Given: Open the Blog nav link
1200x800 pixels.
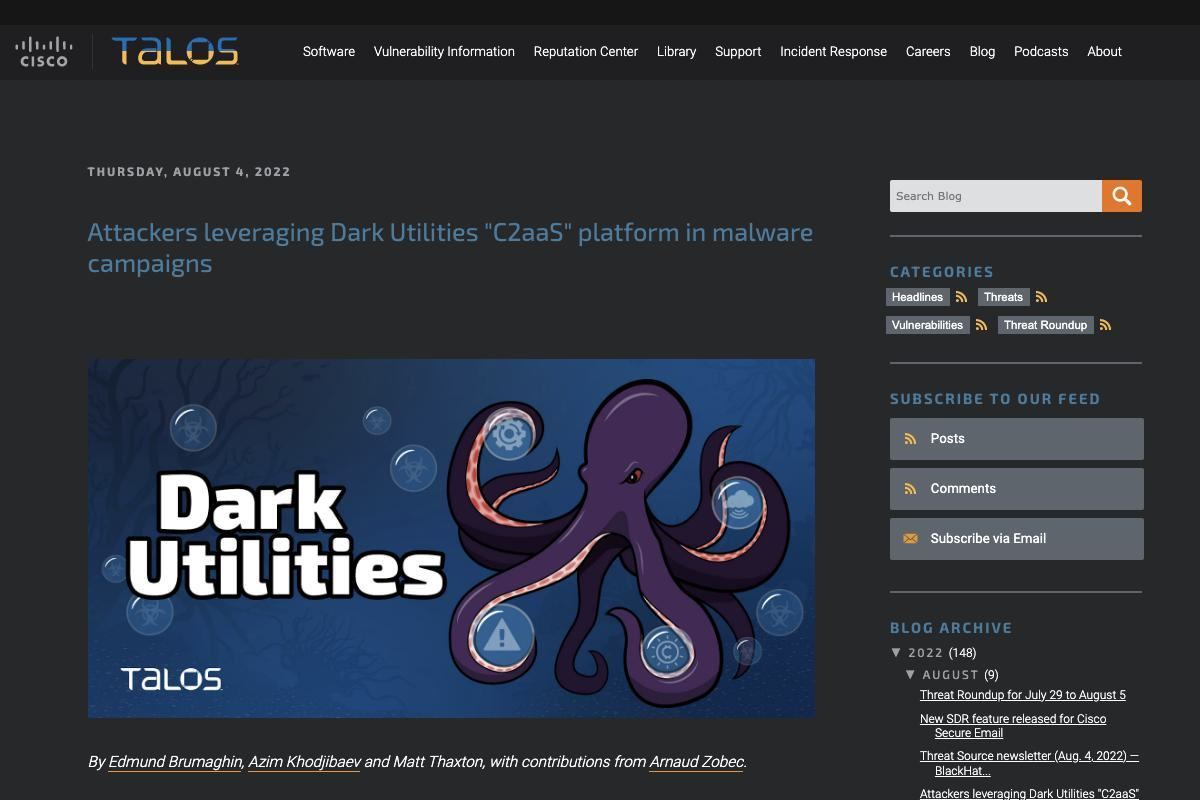Looking at the screenshot, I should click(982, 52).
